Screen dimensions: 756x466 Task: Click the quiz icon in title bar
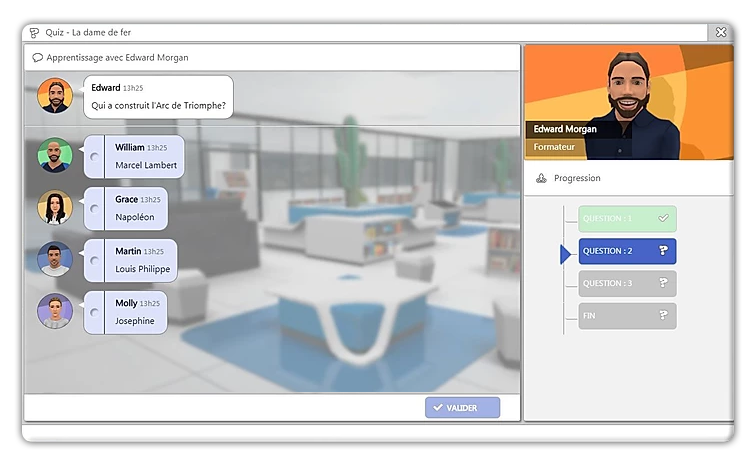[x=34, y=33]
